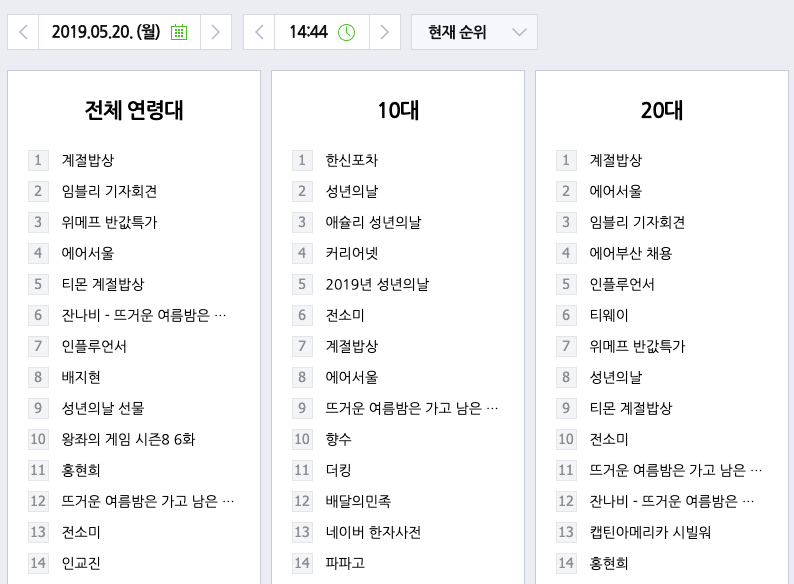Open the green calendar date picker icon

tap(179, 32)
